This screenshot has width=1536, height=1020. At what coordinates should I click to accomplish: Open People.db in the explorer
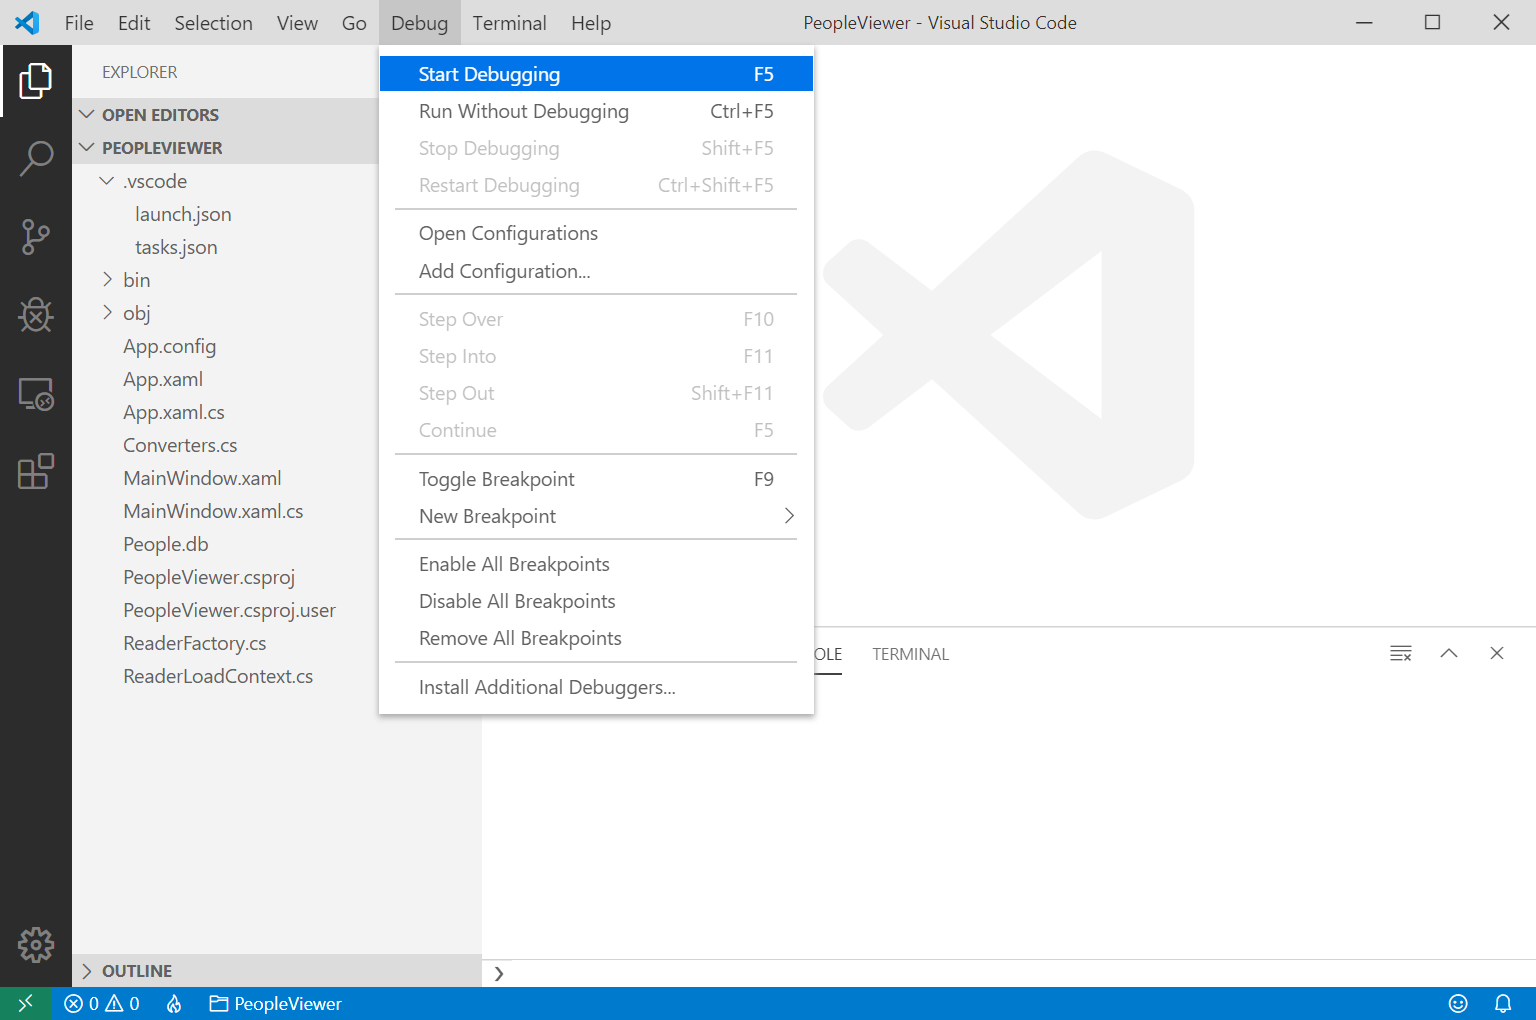tap(165, 544)
